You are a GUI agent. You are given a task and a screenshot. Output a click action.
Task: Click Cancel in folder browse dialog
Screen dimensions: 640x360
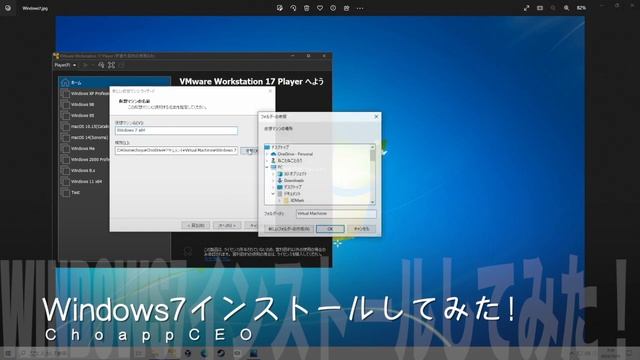click(x=361, y=229)
